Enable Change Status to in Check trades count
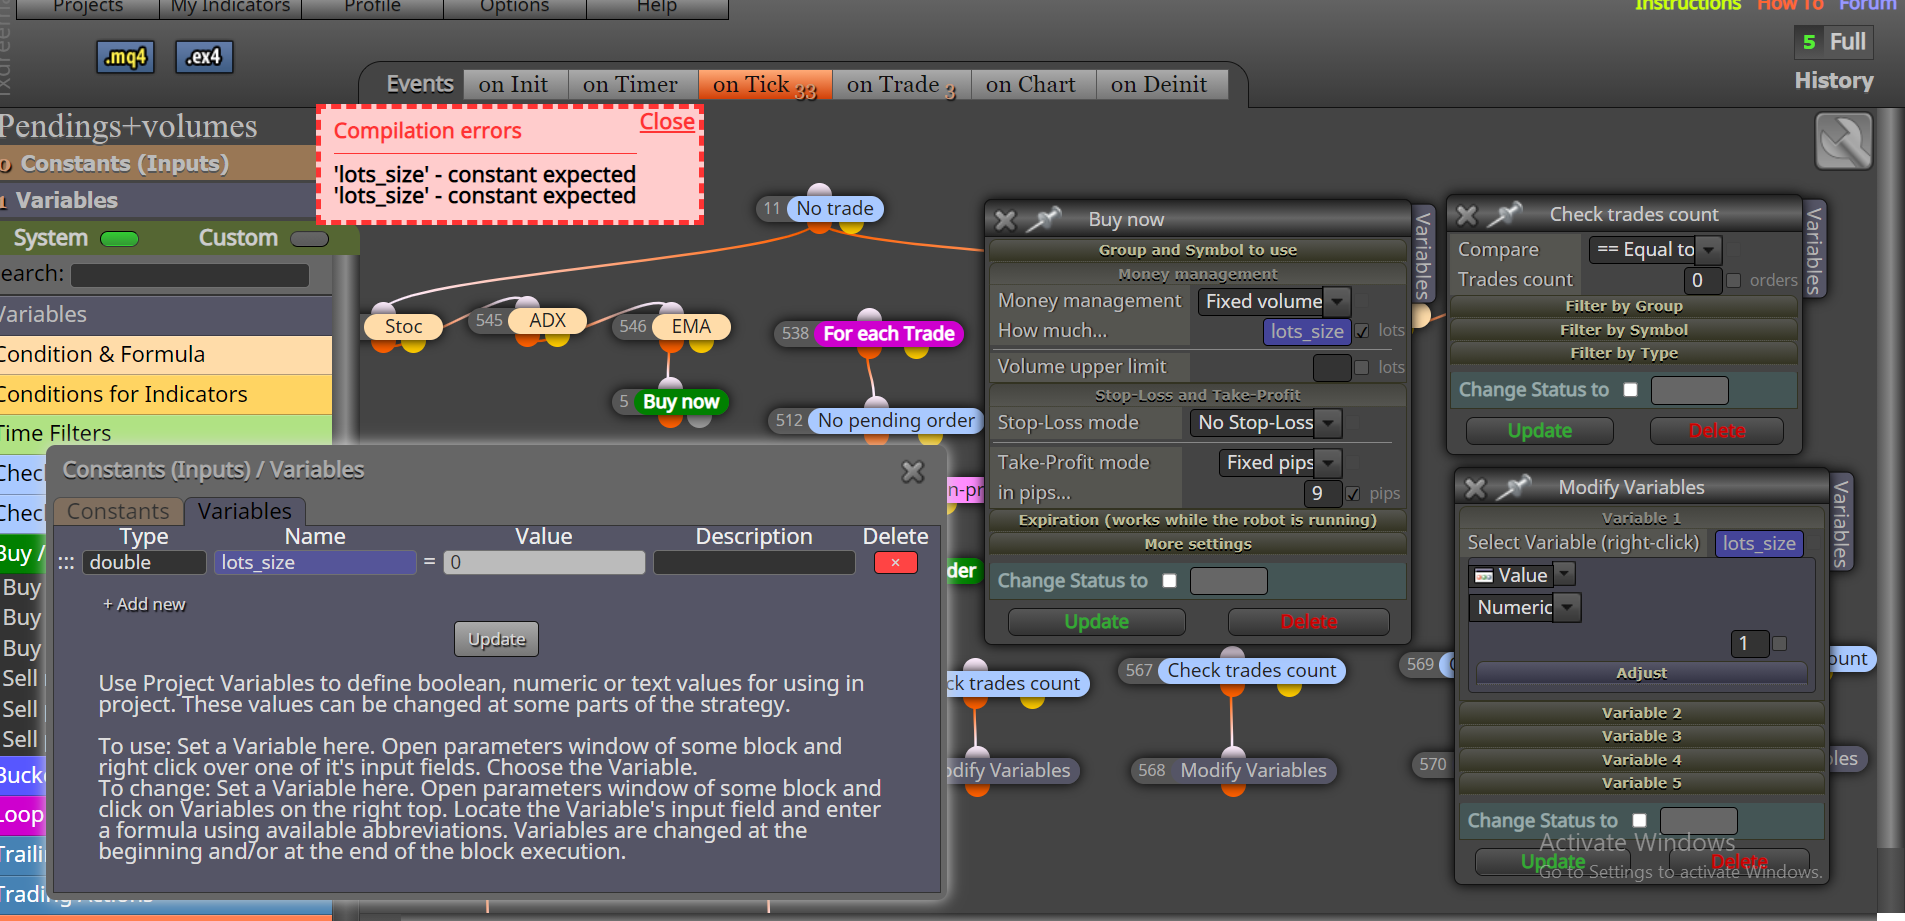Image resolution: width=1905 pixels, height=921 pixels. [x=1630, y=390]
